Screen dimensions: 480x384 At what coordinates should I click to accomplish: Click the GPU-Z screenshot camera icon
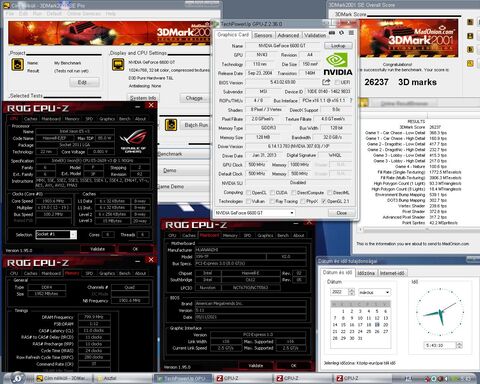pyautogui.click(x=332, y=33)
